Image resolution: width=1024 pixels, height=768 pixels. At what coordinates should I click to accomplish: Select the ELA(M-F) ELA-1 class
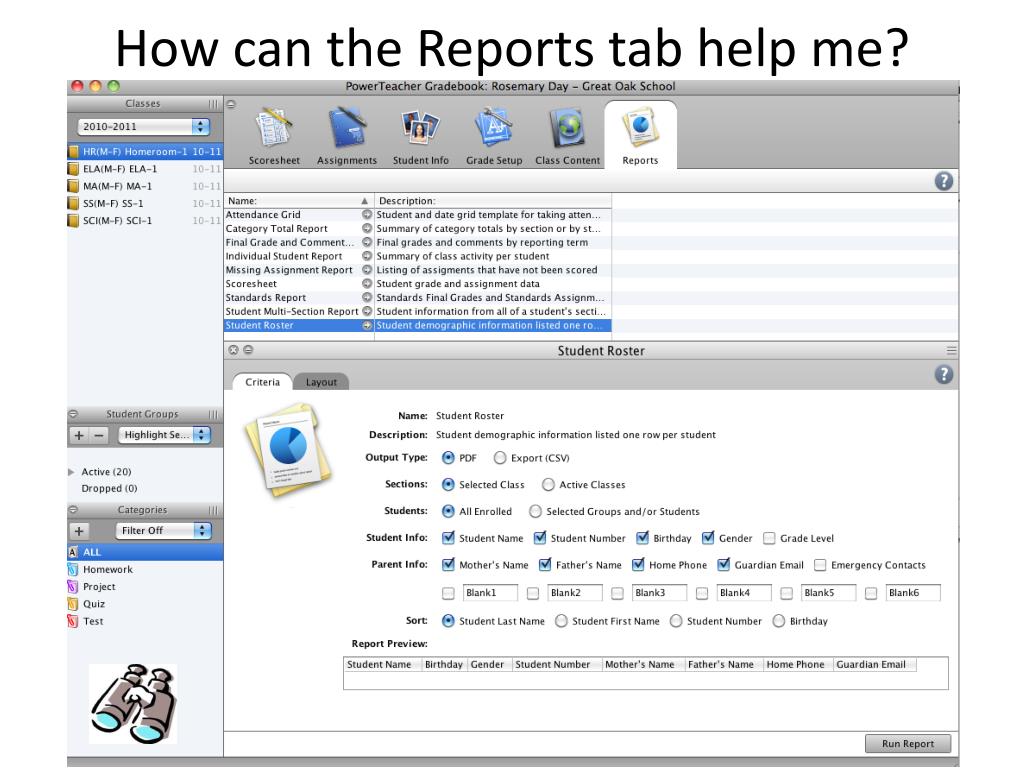coord(145,168)
